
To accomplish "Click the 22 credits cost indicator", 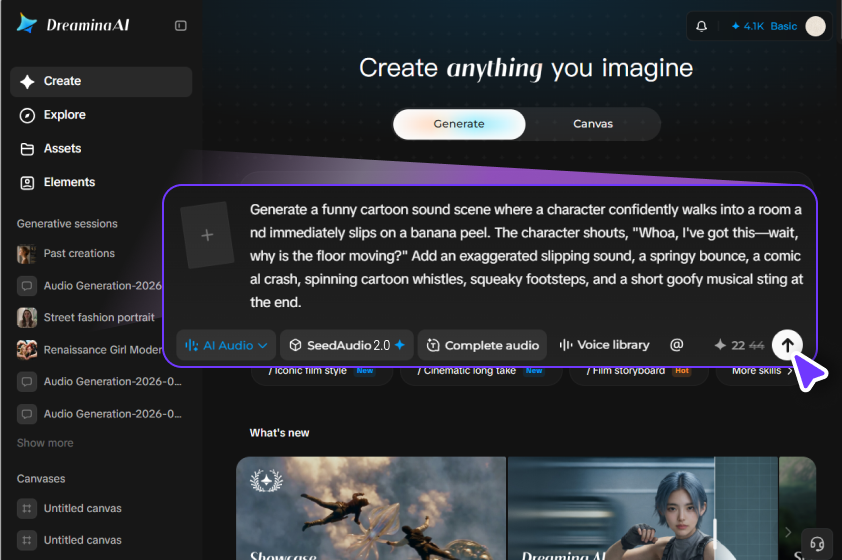I will 739,345.
